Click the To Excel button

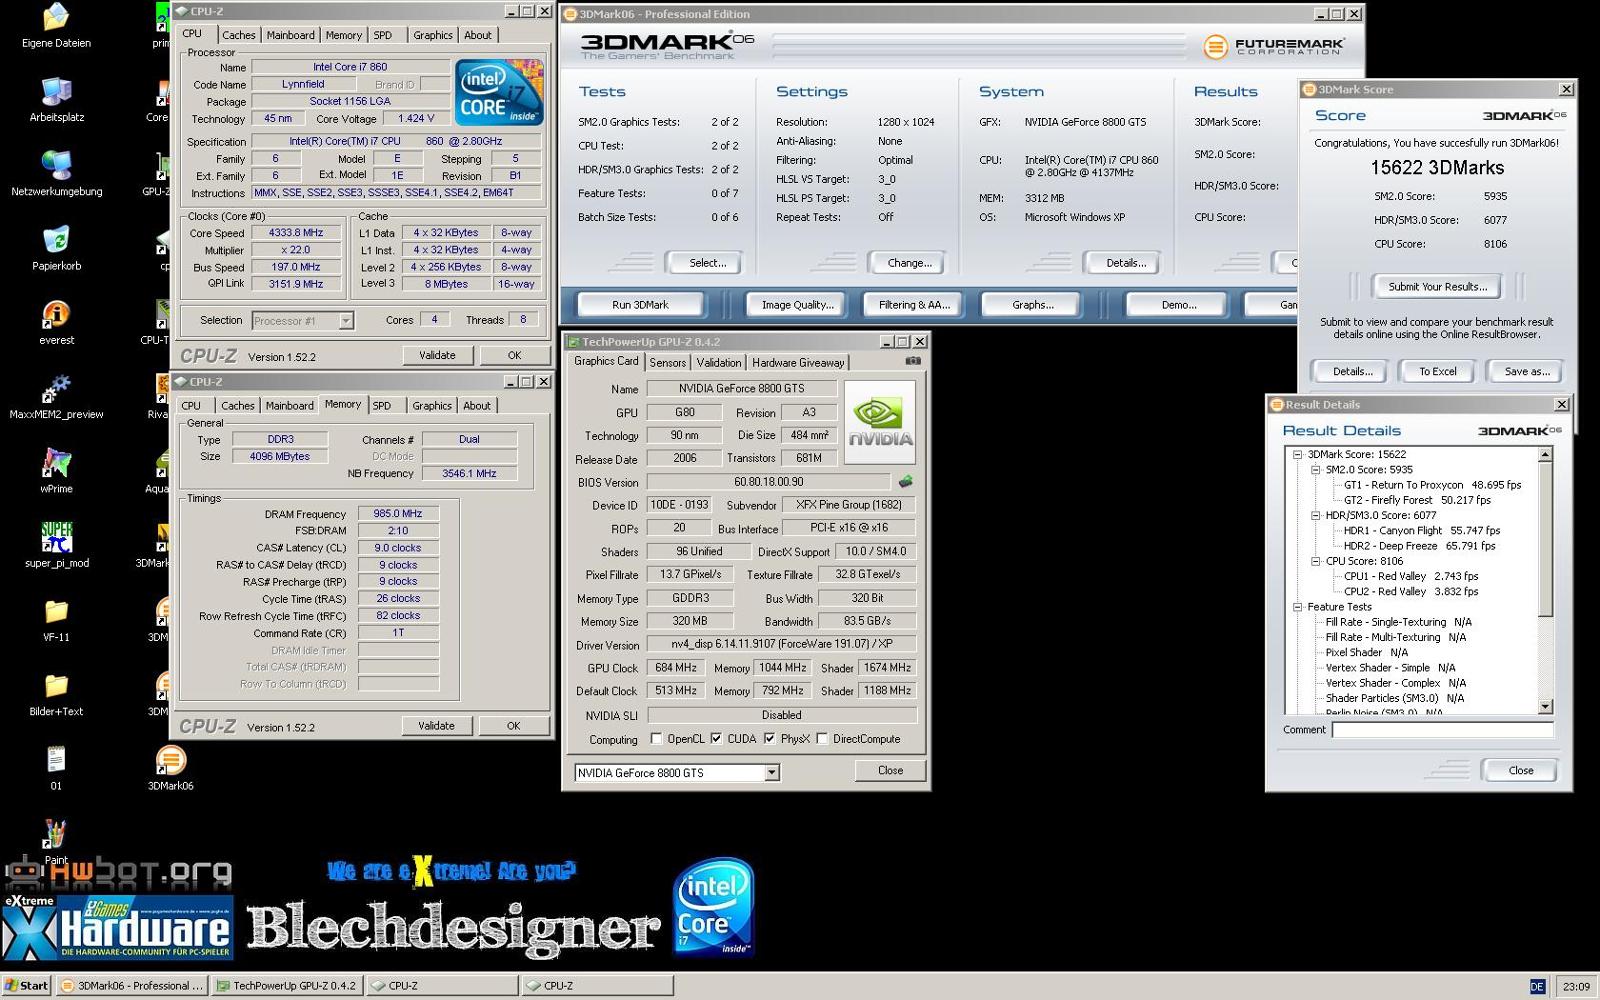(x=1437, y=371)
